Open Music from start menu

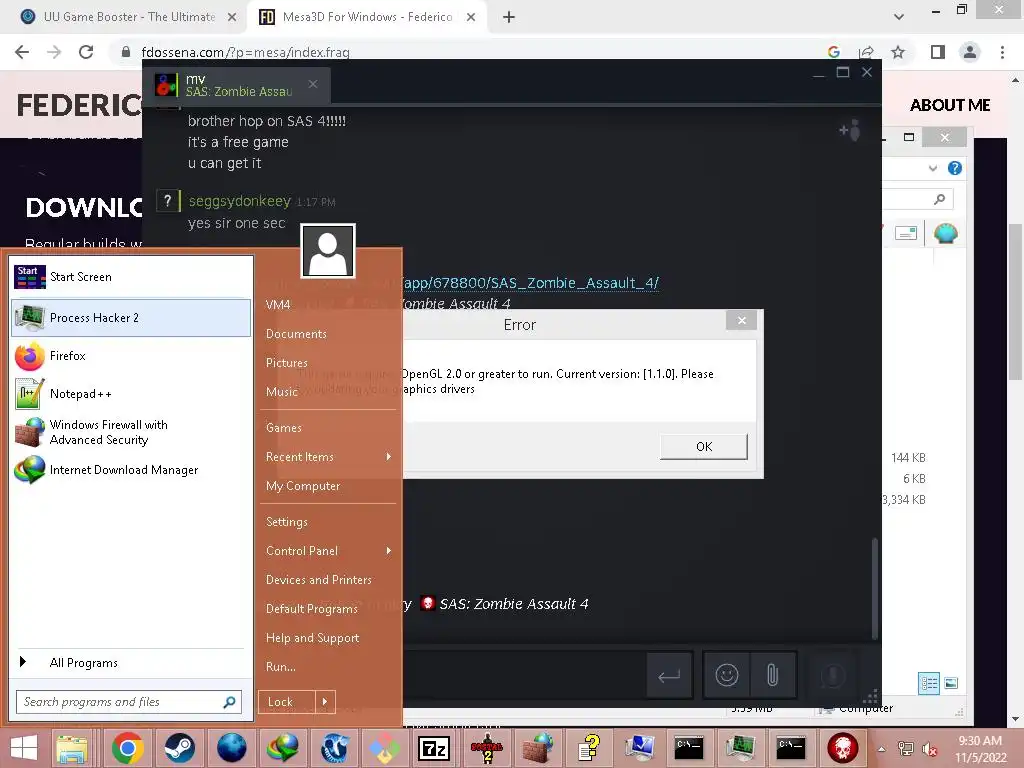[281, 392]
